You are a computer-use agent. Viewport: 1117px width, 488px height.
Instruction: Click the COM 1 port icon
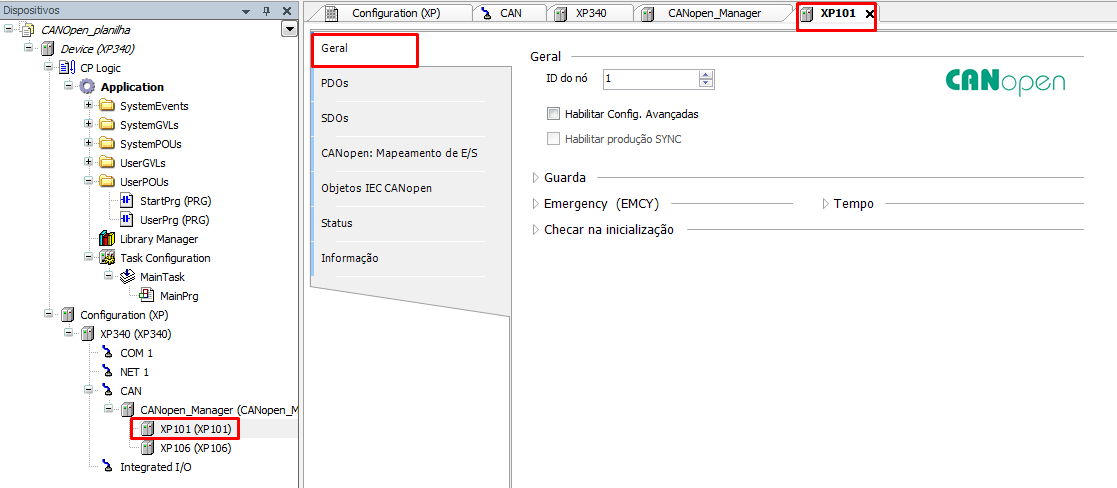coord(108,353)
